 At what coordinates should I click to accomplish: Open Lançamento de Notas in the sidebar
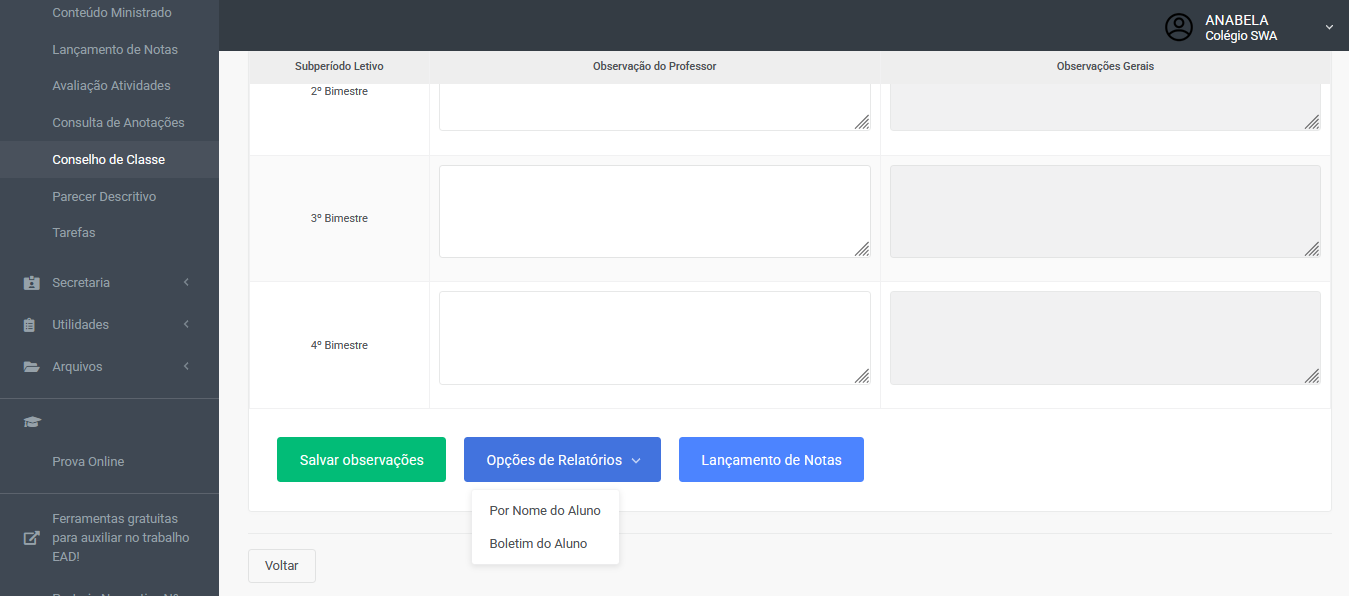[x=115, y=50]
